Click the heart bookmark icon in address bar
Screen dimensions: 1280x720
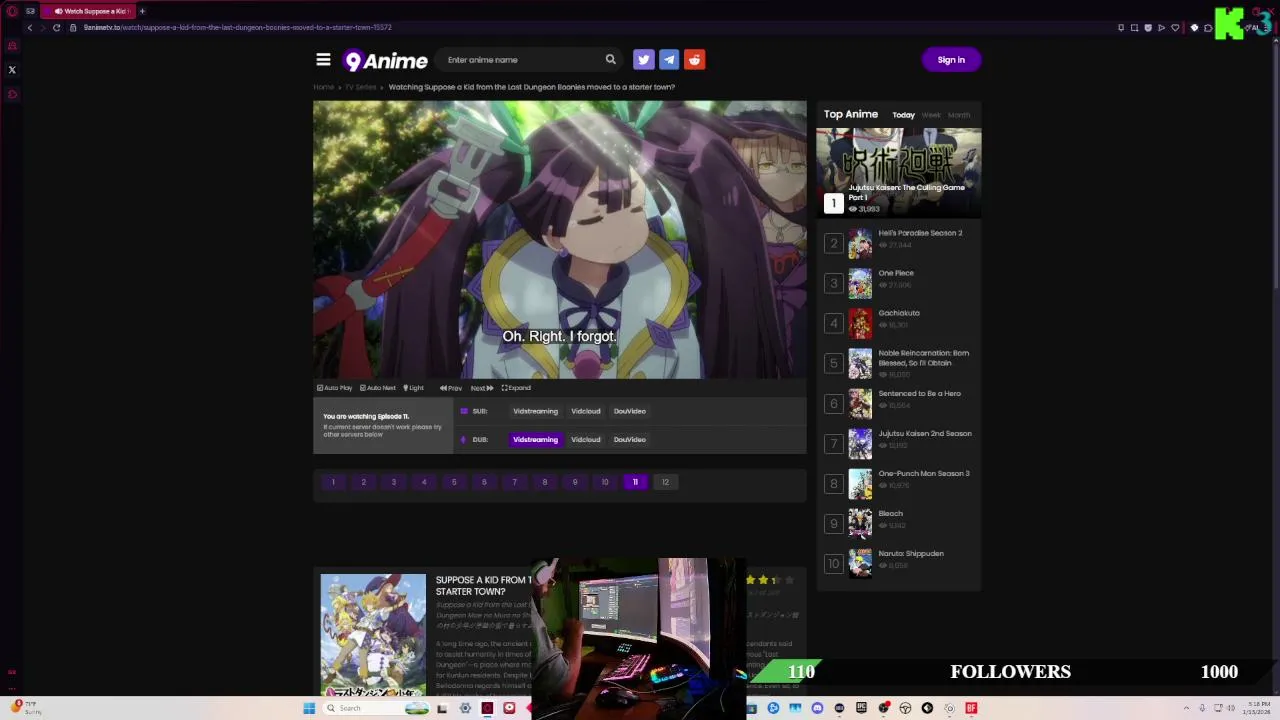point(1175,27)
